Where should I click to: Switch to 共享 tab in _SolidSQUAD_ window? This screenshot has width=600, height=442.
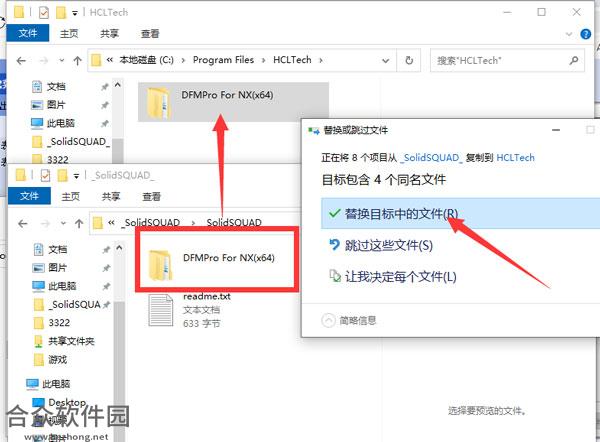click(x=111, y=196)
